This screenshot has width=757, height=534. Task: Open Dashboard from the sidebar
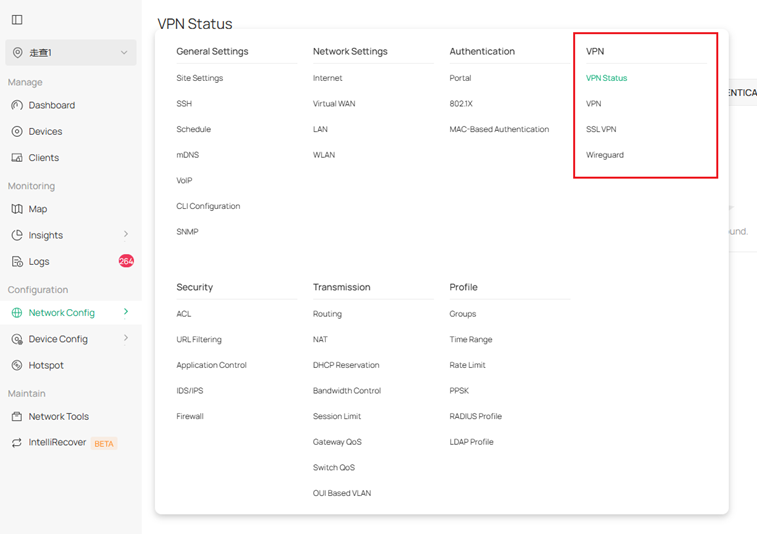[52, 105]
